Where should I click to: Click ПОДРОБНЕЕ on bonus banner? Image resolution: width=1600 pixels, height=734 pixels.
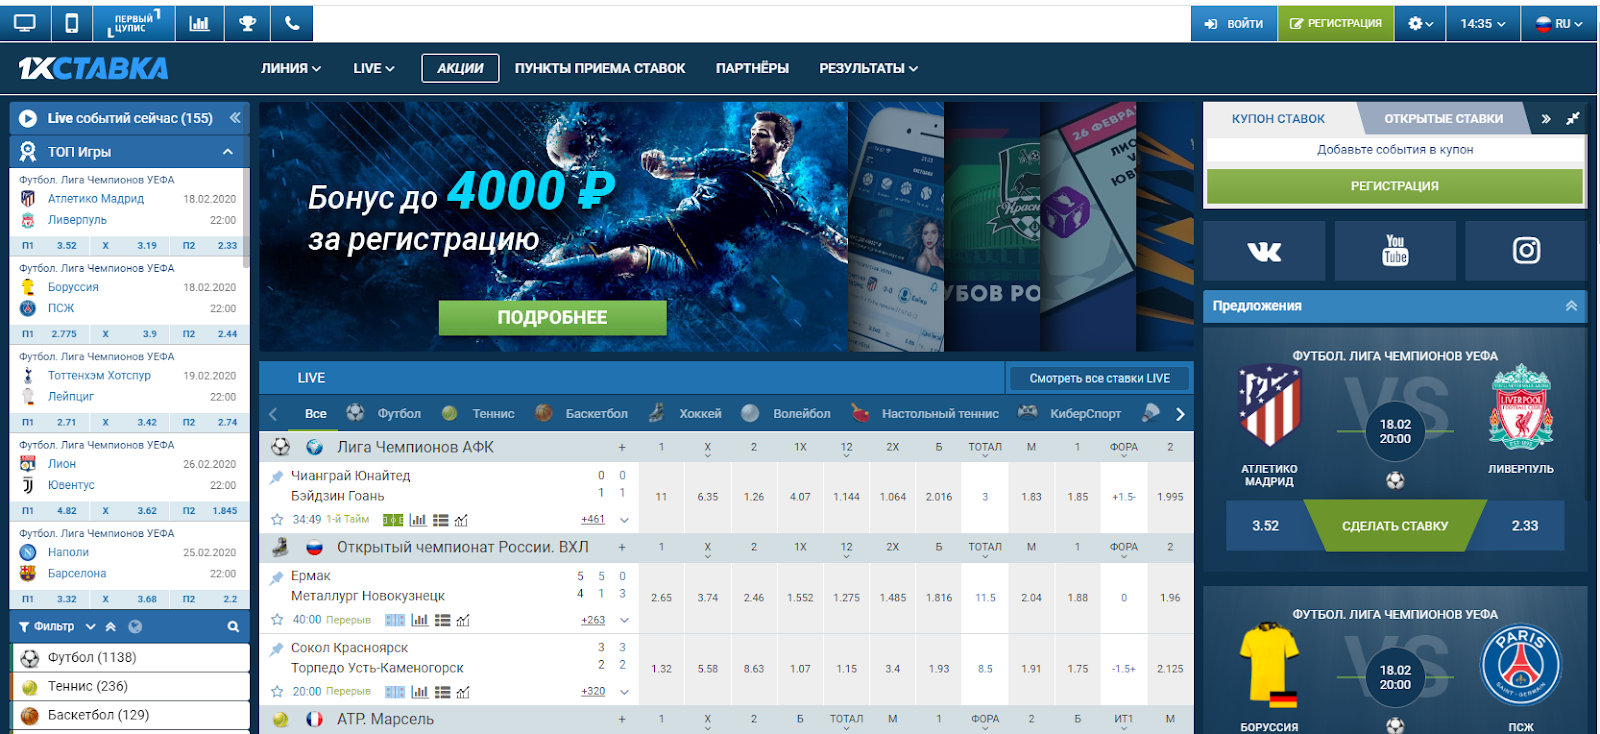pyautogui.click(x=552, y=317)
